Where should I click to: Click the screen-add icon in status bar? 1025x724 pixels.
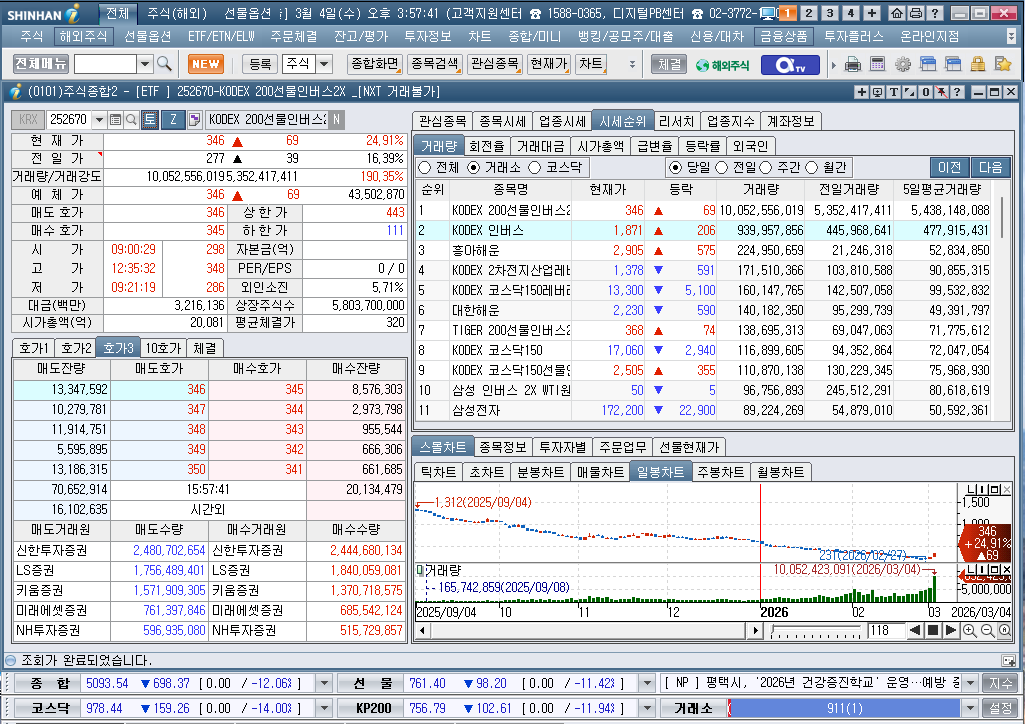(1009, 661)
